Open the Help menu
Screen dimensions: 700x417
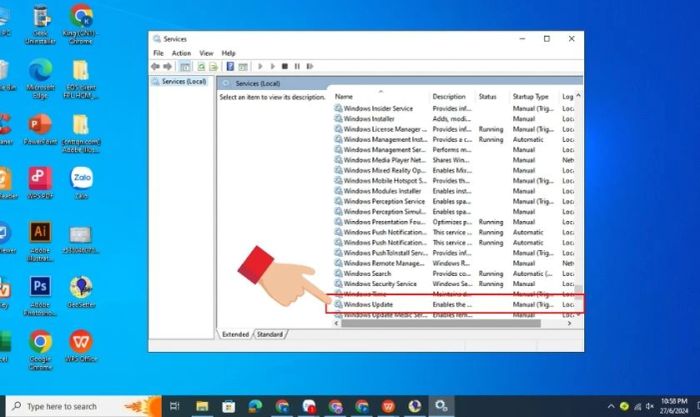click(228, 53)
